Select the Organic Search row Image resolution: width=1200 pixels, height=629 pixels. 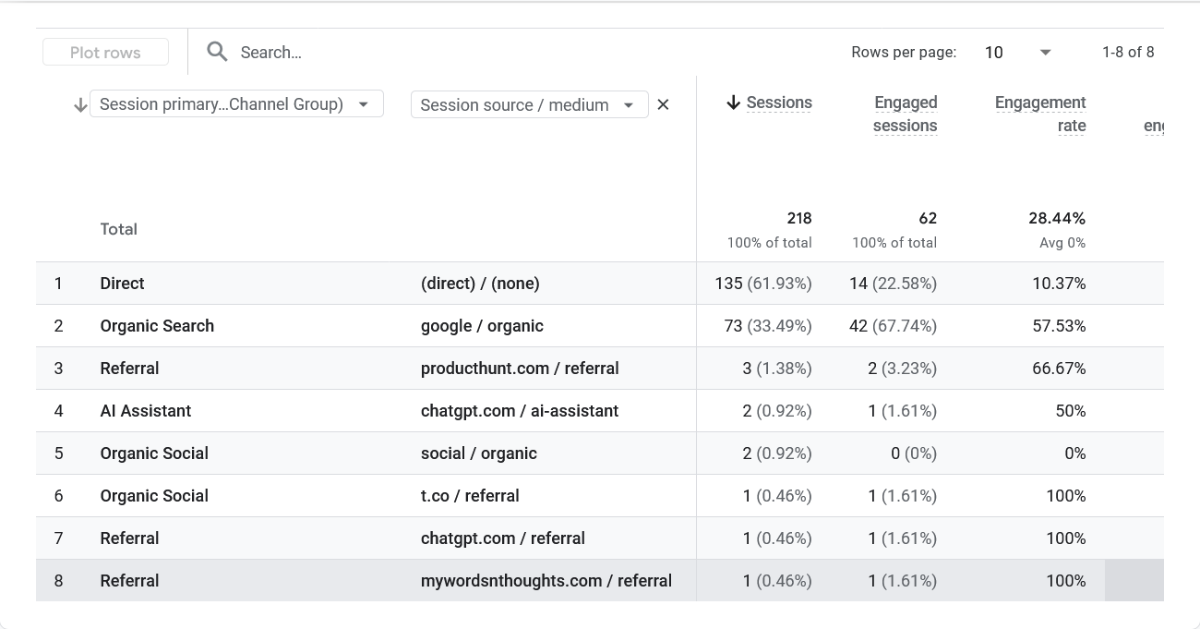click(600, 326)
